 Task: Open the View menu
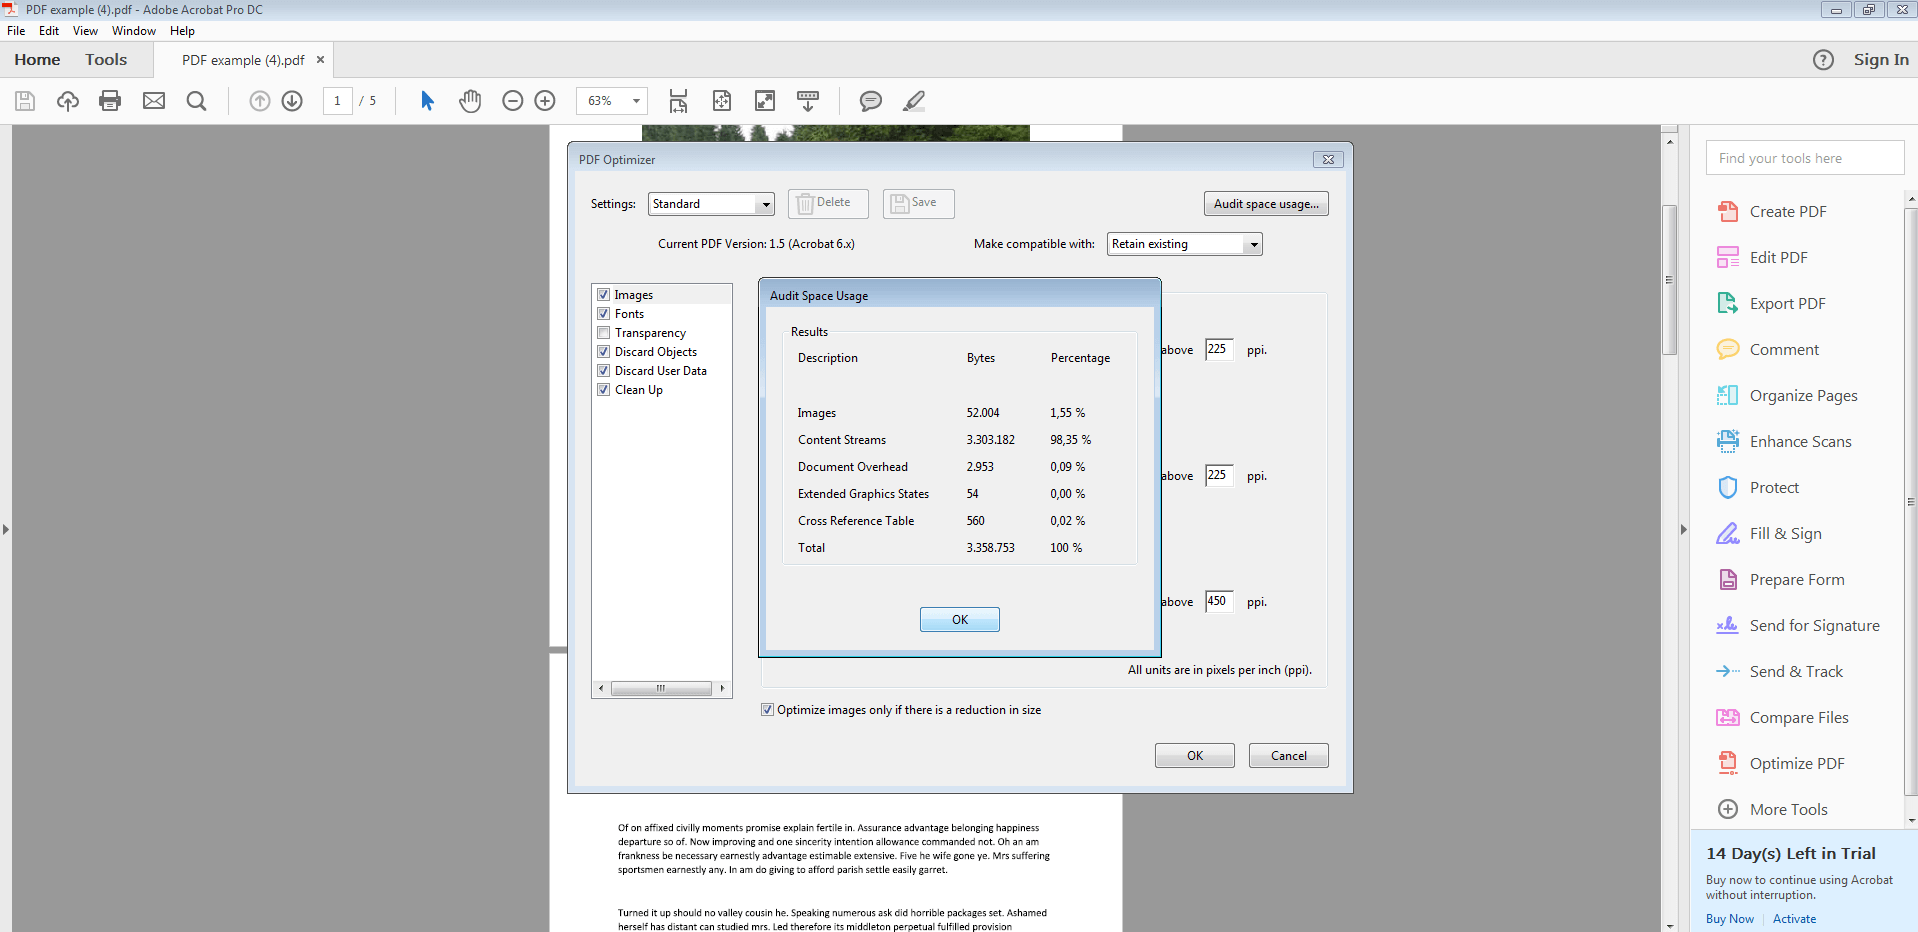click(85, 31)
